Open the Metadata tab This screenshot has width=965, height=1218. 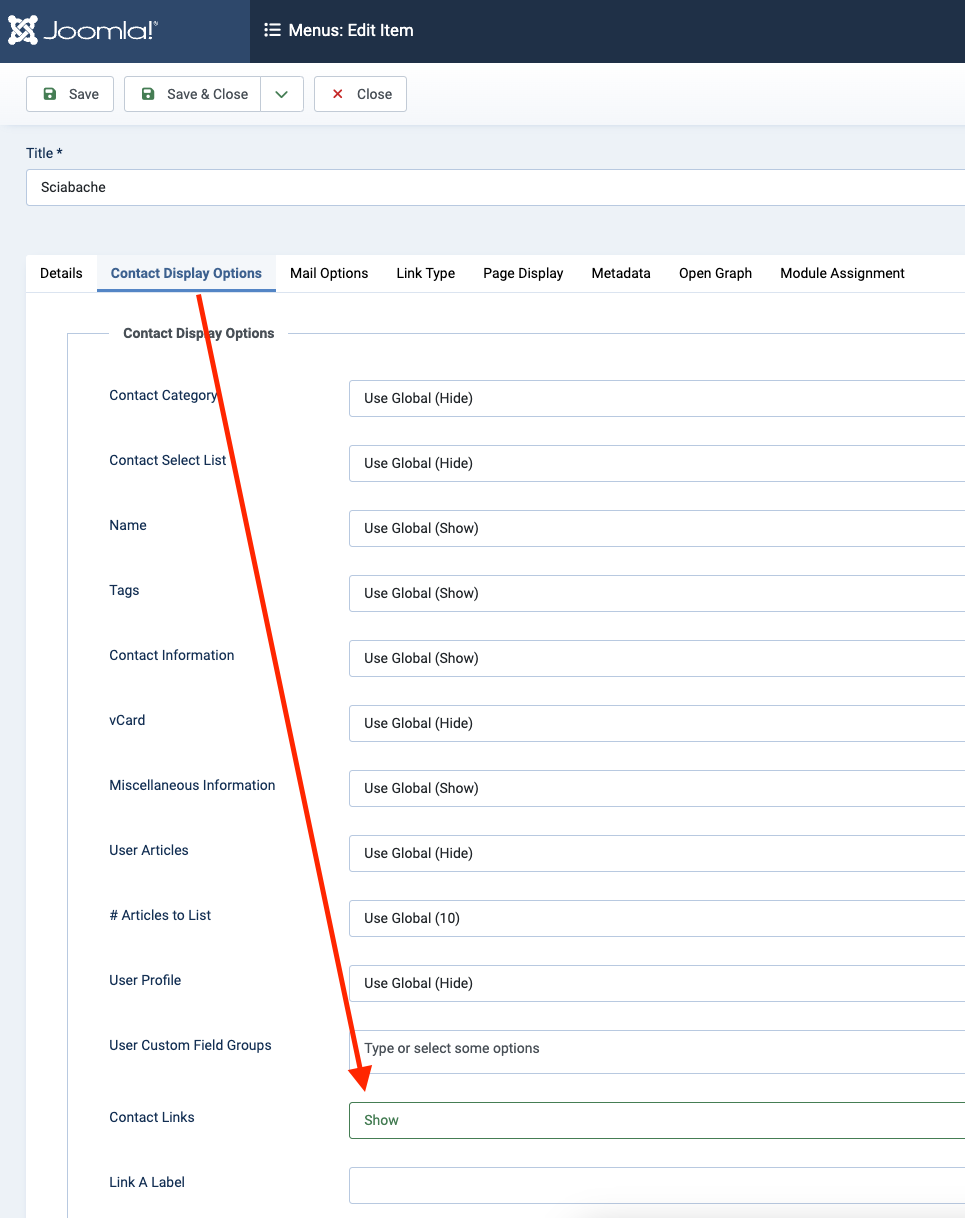tap(621, 273)
